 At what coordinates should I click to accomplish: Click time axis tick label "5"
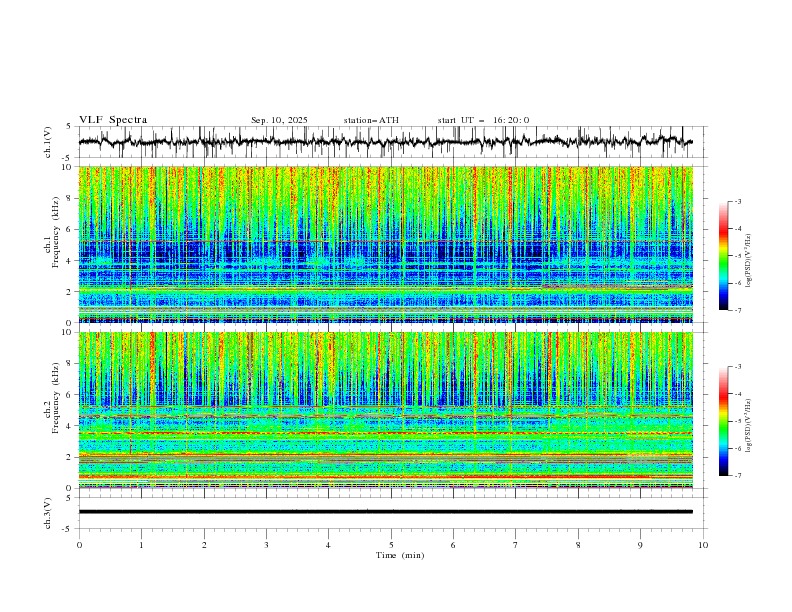tap(391, 545)
